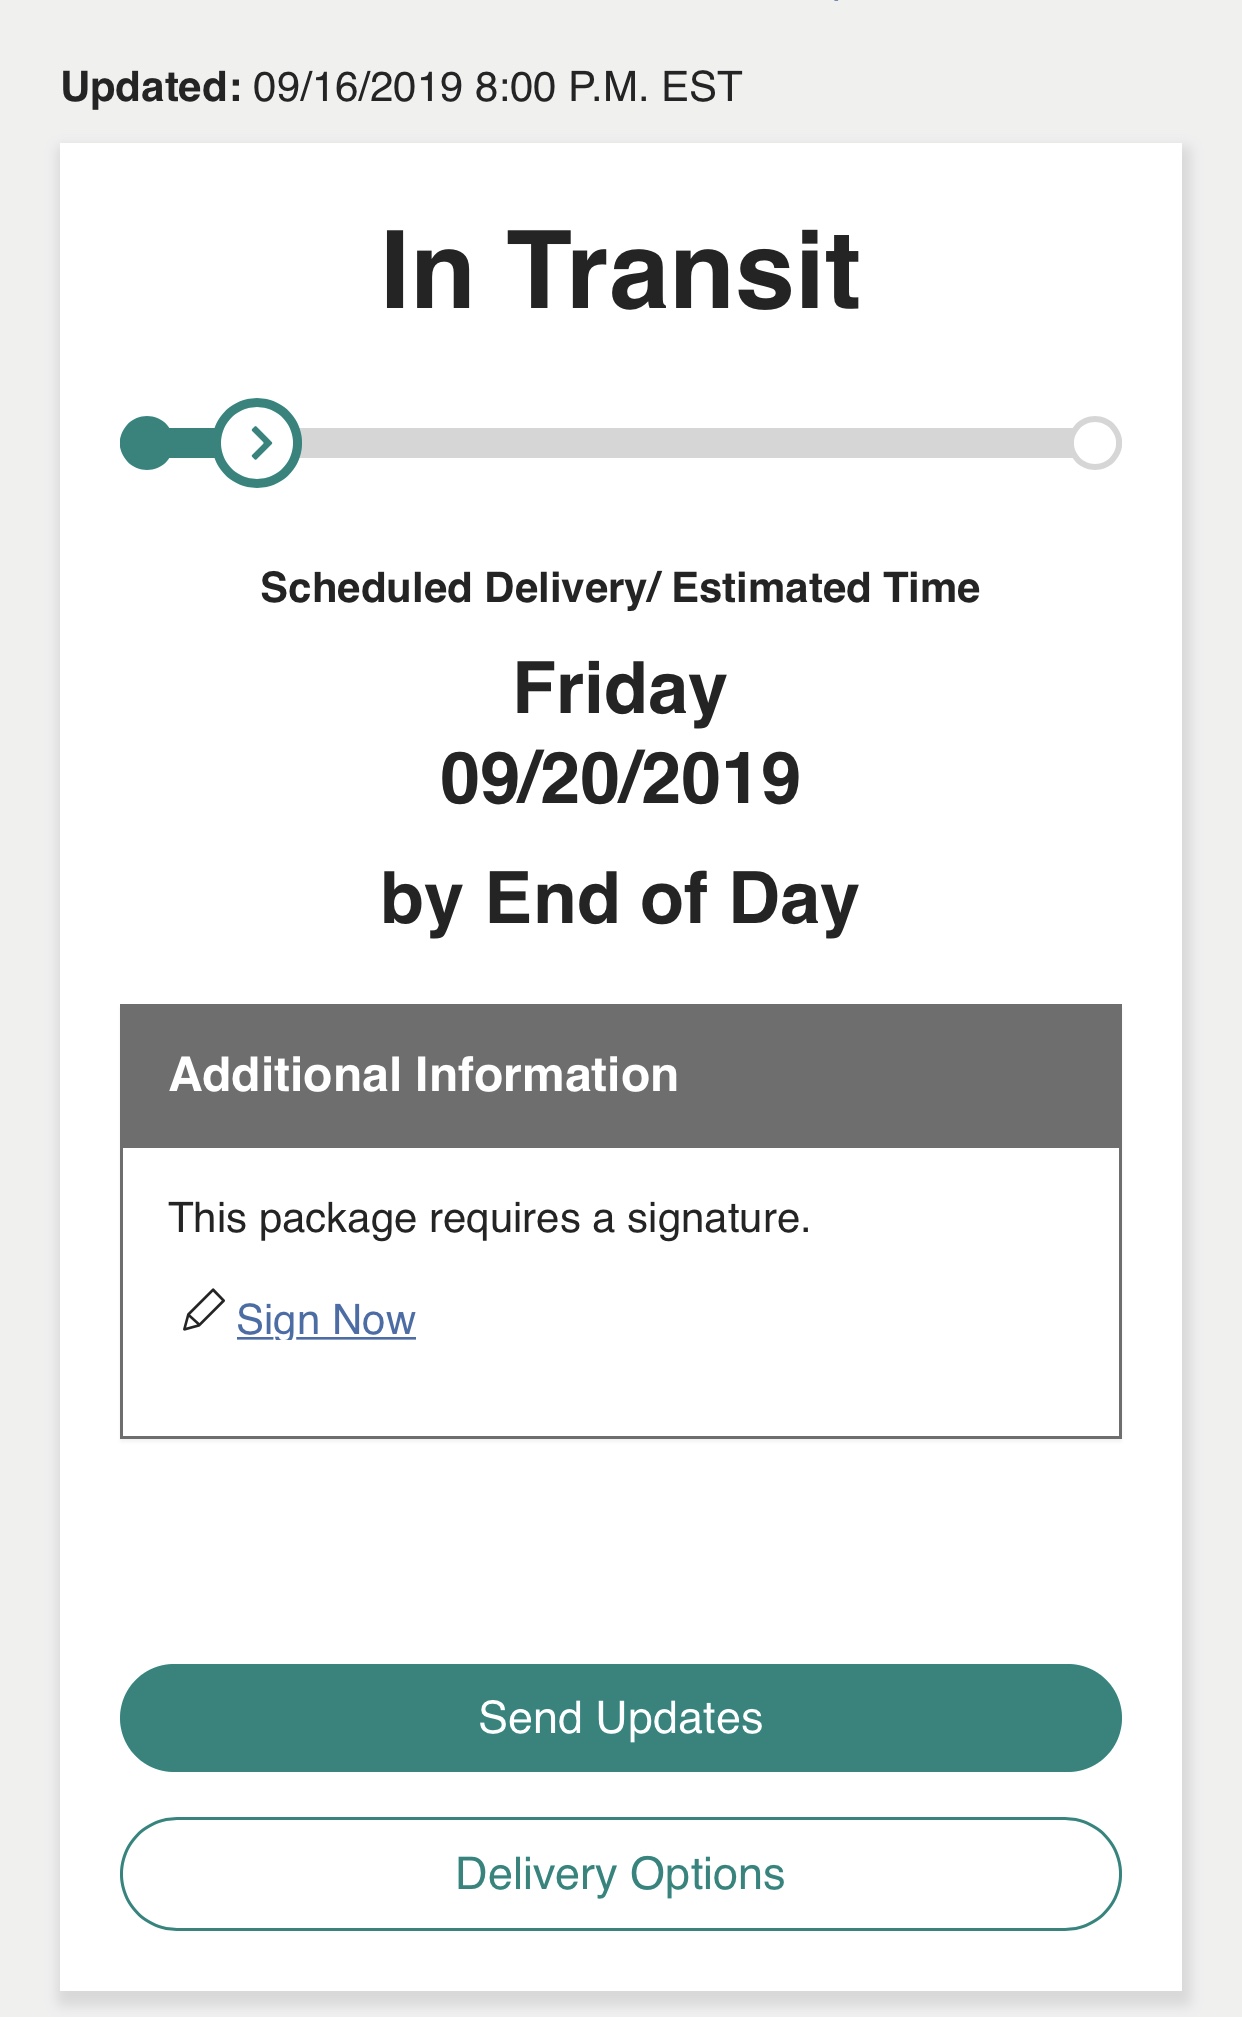The image size is (1242, 2017).
Task: Click the In Transit status heading
Action: tap(620, 270)
